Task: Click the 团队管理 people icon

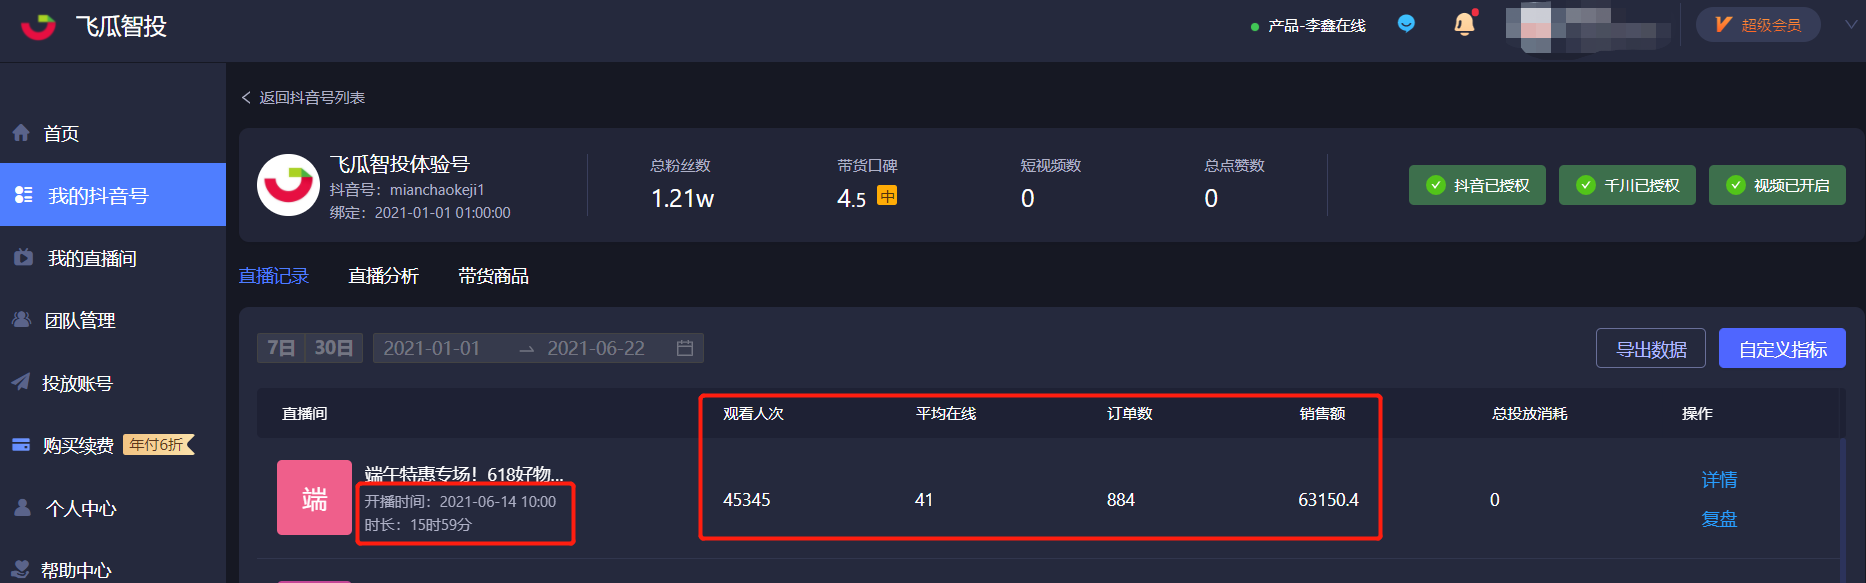Action: click(21, 320)
